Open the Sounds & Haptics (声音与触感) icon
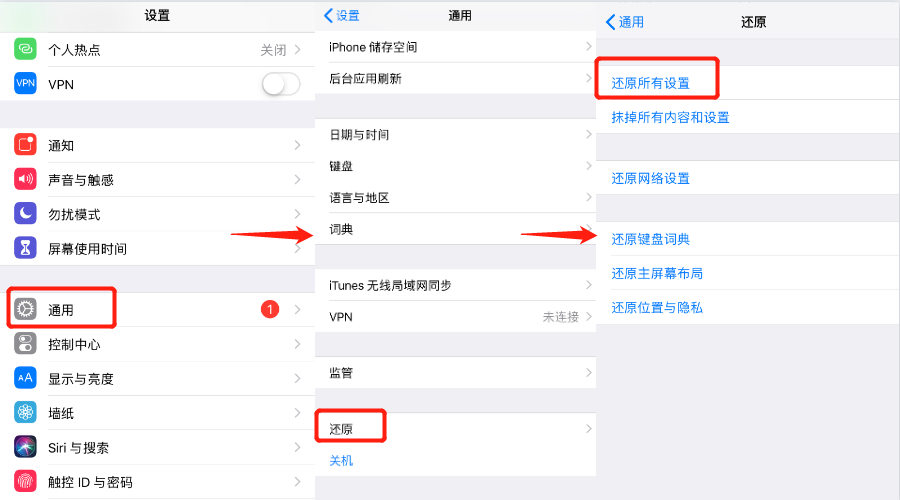 click(x=25, y=179)
